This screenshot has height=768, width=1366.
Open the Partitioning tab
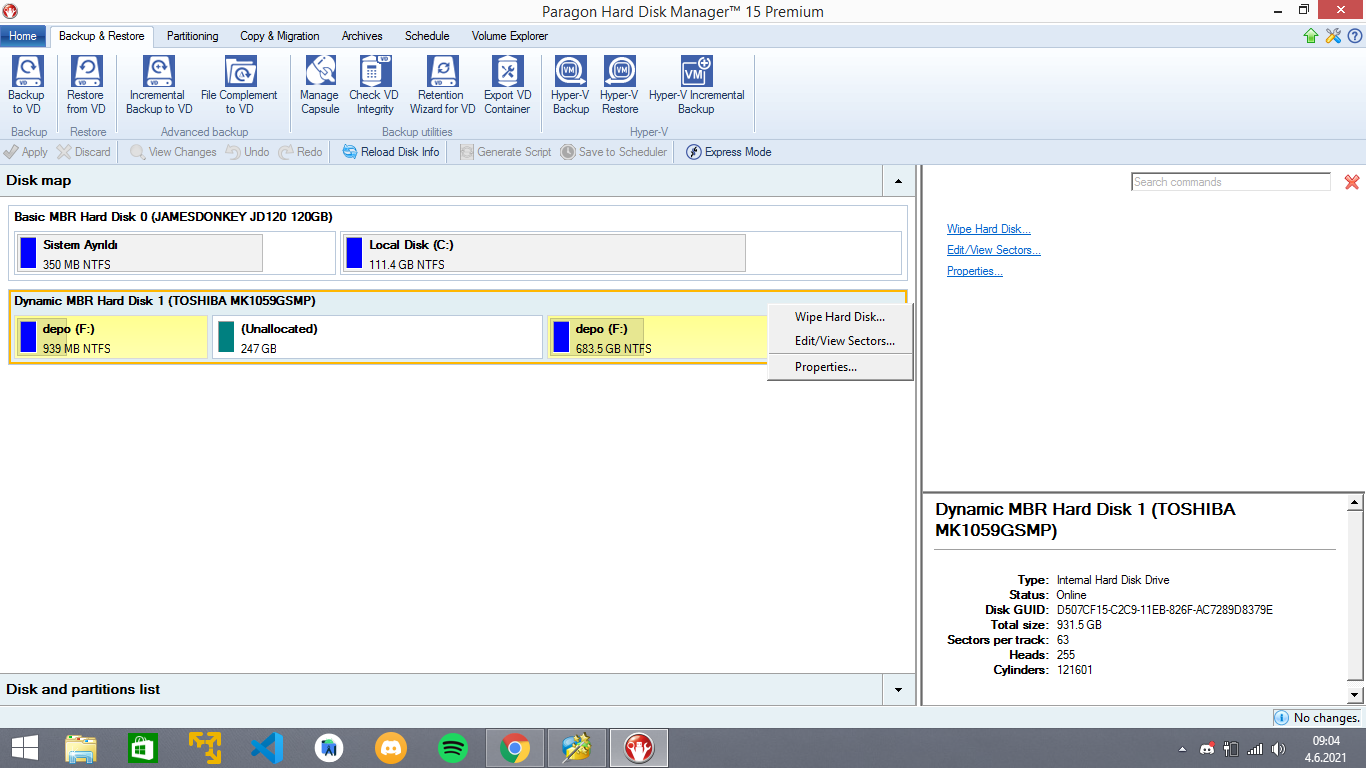192,36
